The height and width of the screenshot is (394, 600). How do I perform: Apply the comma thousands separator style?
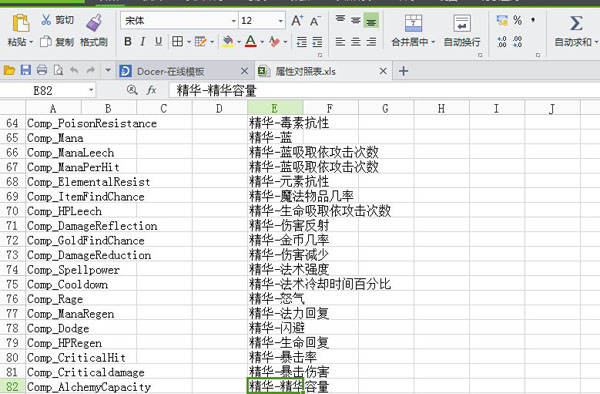533,20
